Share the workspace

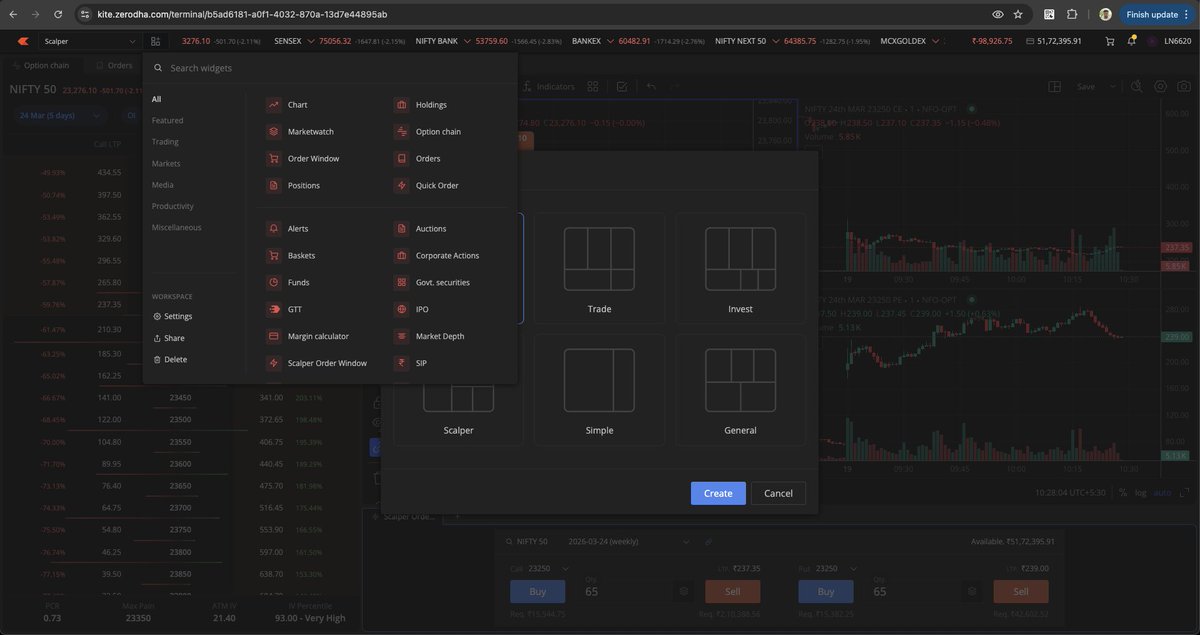[x=169, y=338]
